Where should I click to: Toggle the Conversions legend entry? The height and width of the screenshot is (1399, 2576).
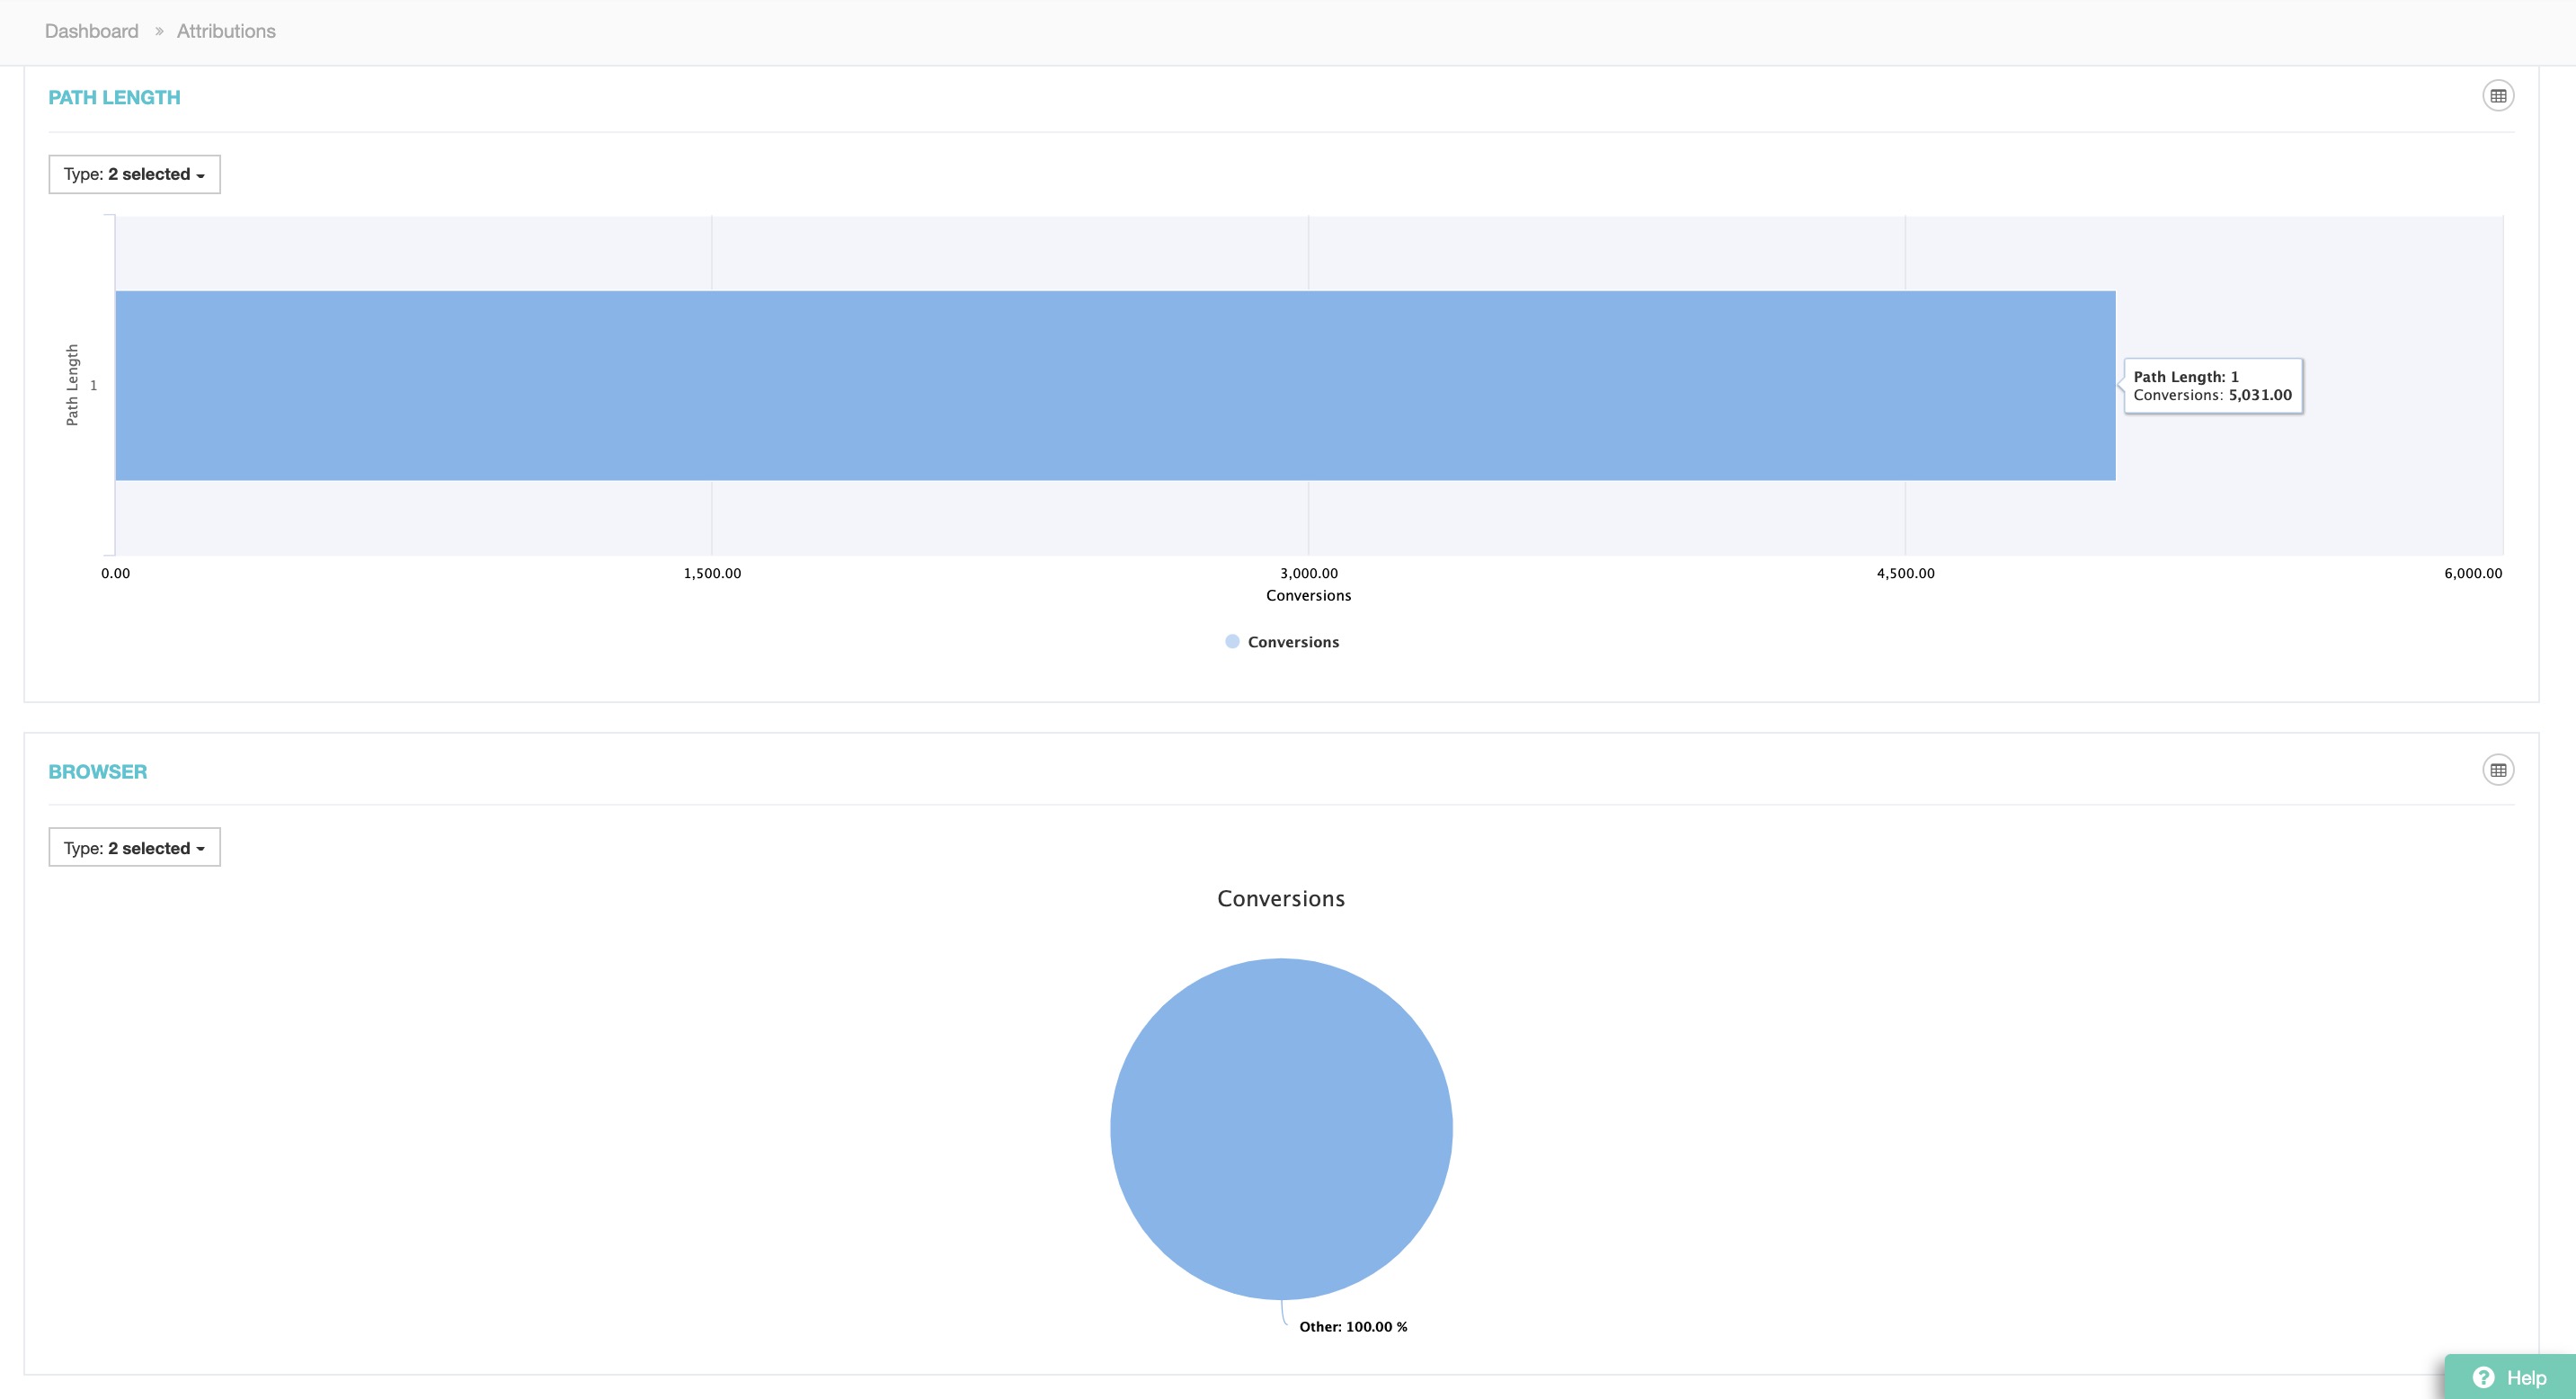tap(1292, 642)
